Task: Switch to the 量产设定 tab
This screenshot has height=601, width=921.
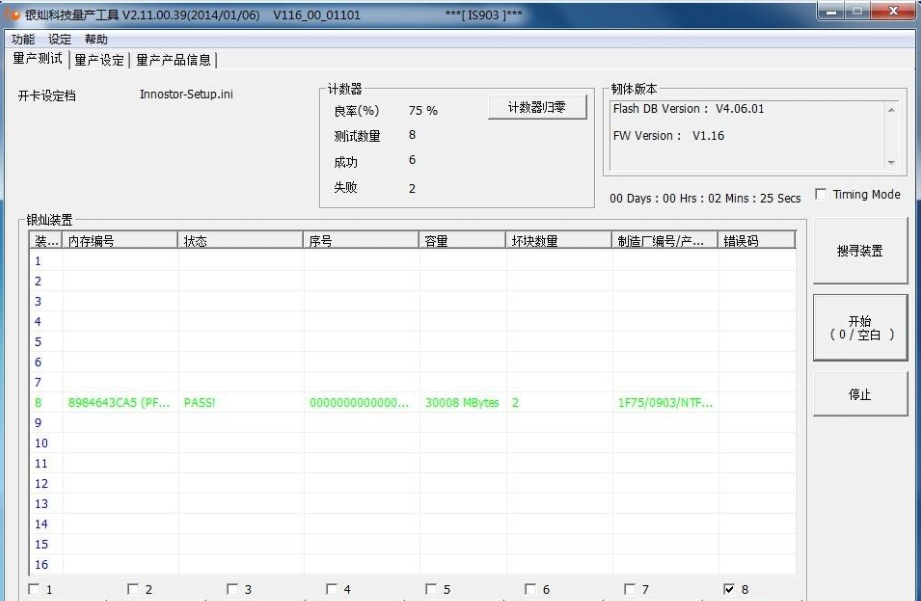Action: pos(100,60)
